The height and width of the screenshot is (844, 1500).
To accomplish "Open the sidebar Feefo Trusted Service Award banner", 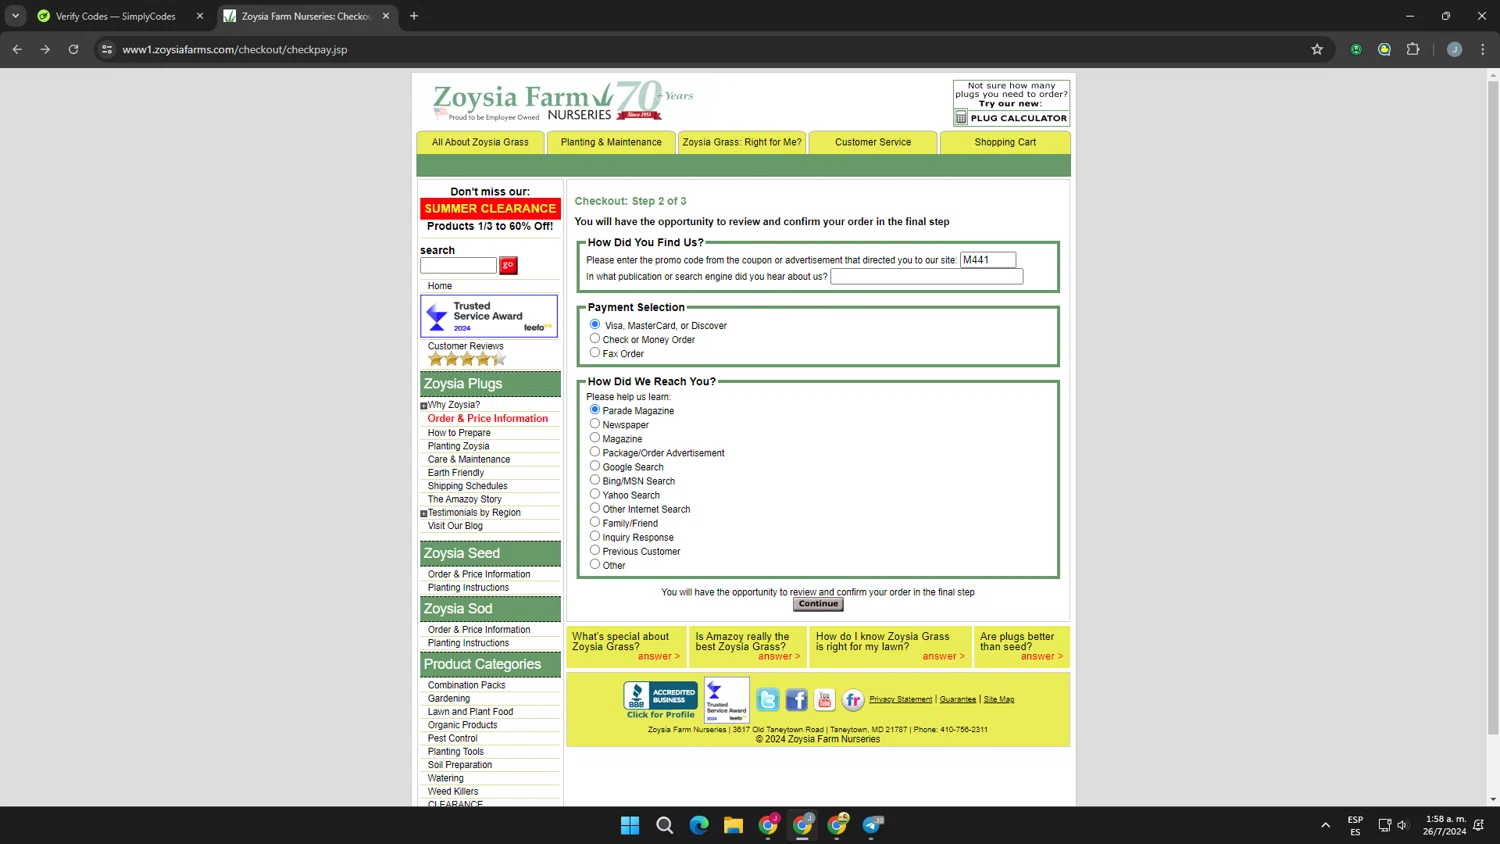I will point(489,316).
